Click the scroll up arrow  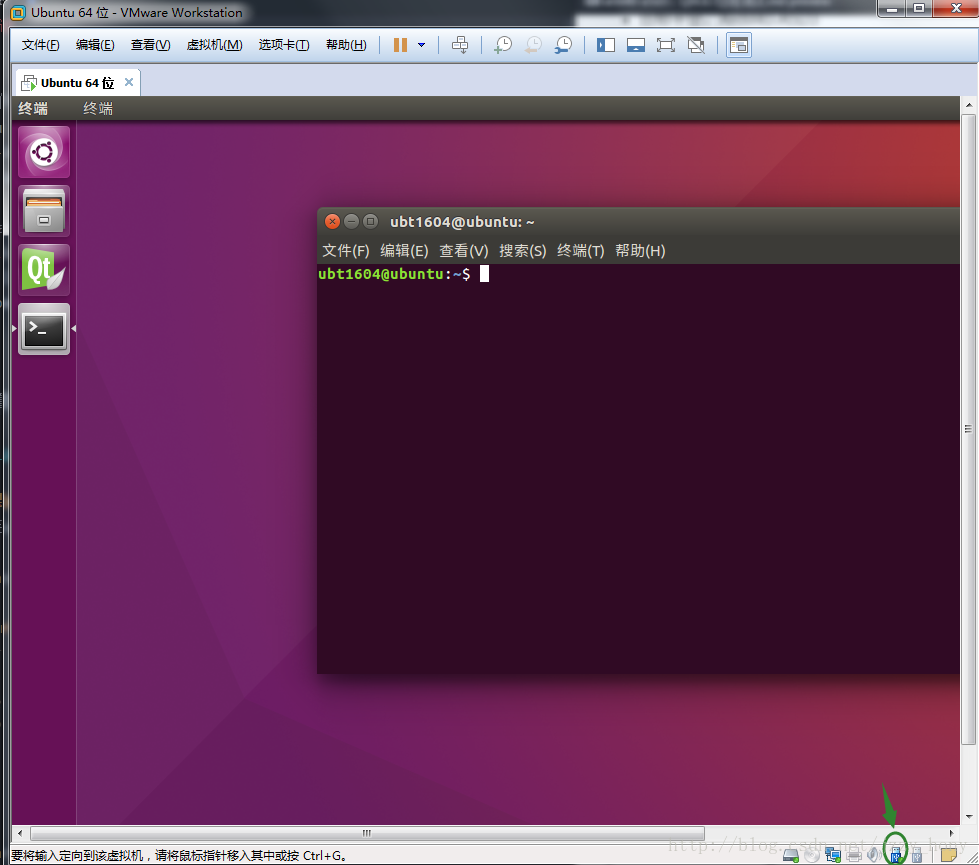coord(968,105)
